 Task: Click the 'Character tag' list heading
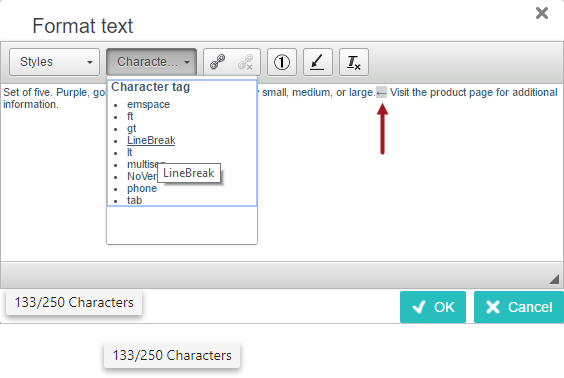click(x=151, y=87)
